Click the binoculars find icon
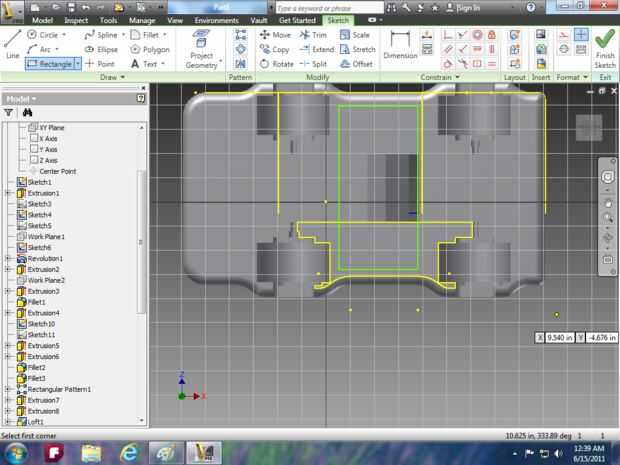Image resolution: width=620 pixels, height=465 pixels. pyautogui.click(x=27, y=113)
